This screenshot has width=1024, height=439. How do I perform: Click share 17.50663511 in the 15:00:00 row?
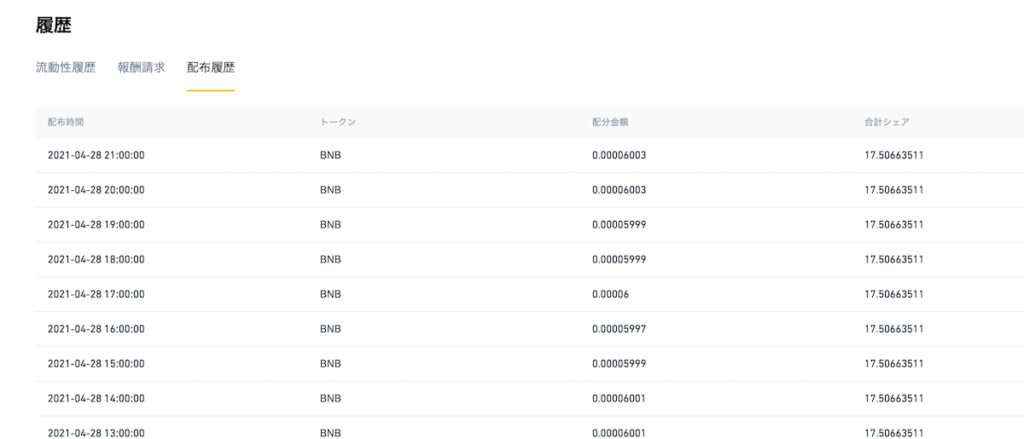[x=893, y=363]
